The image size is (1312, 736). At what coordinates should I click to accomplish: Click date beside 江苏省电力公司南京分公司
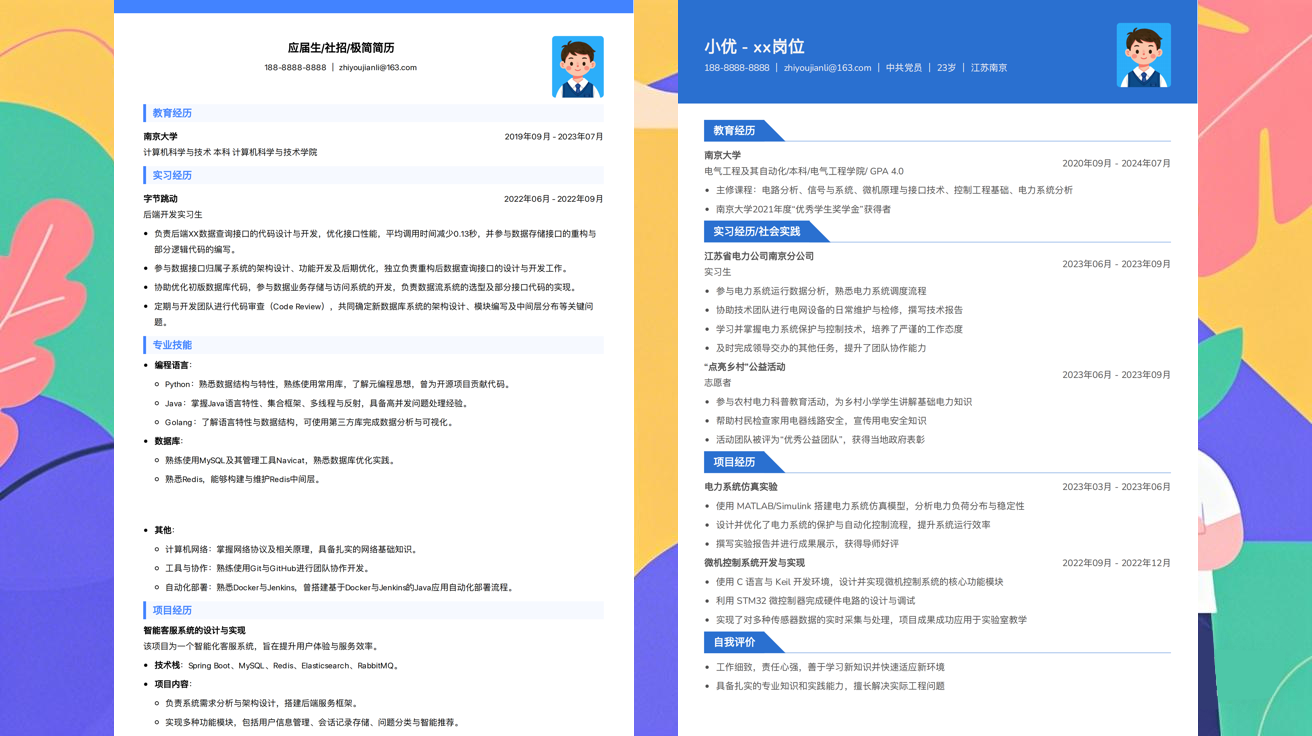[x=1116, y=264]
